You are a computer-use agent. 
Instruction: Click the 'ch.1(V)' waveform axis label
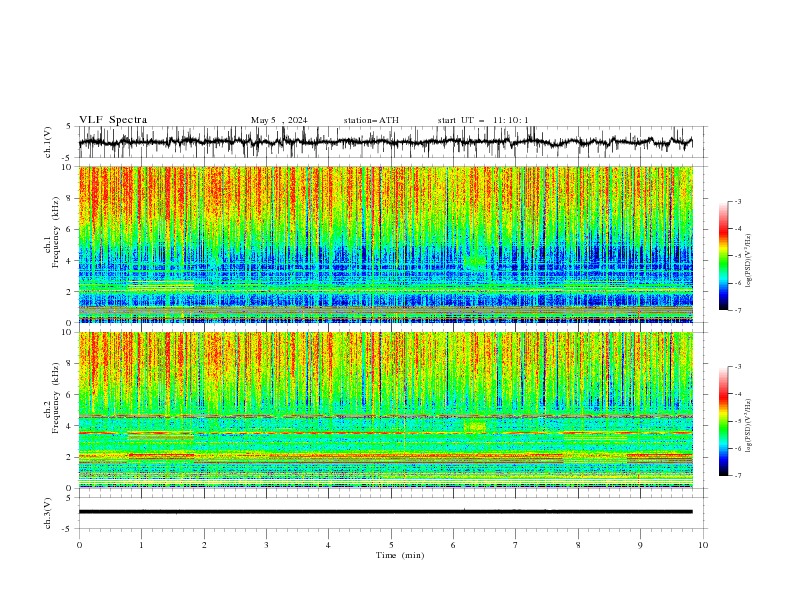48,142
